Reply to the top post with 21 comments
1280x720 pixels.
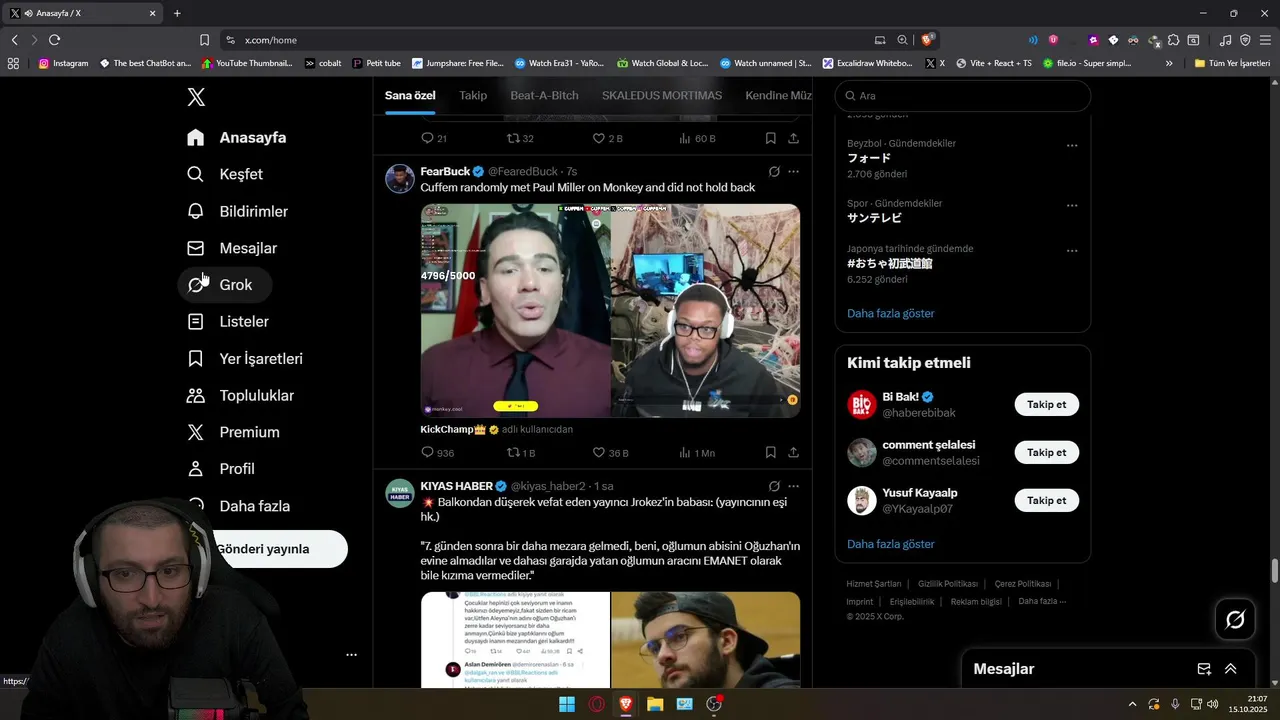[x=434, y=138]
